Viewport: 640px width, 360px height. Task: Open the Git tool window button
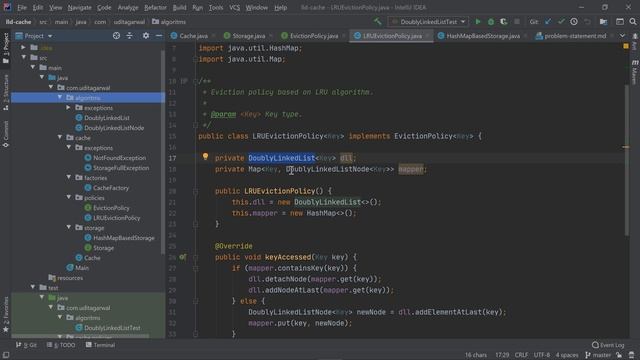[26, 345]
